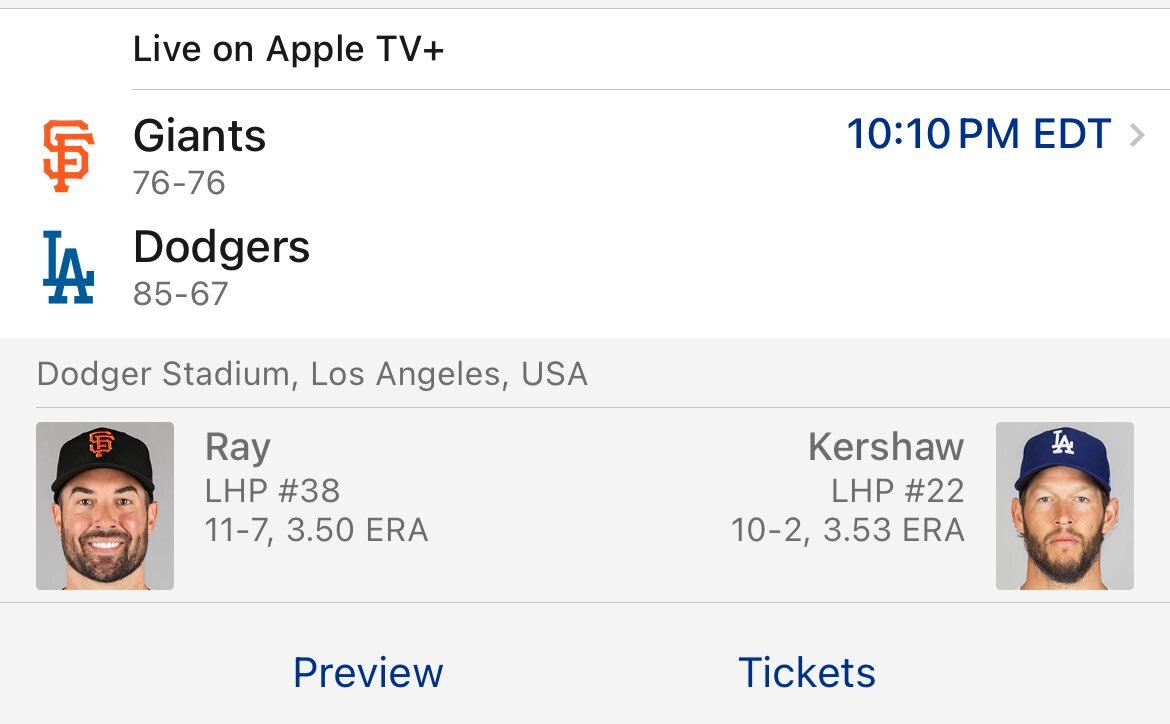Select the Ray pitcher name
The image size is (1170, 724).
point(238,447)
